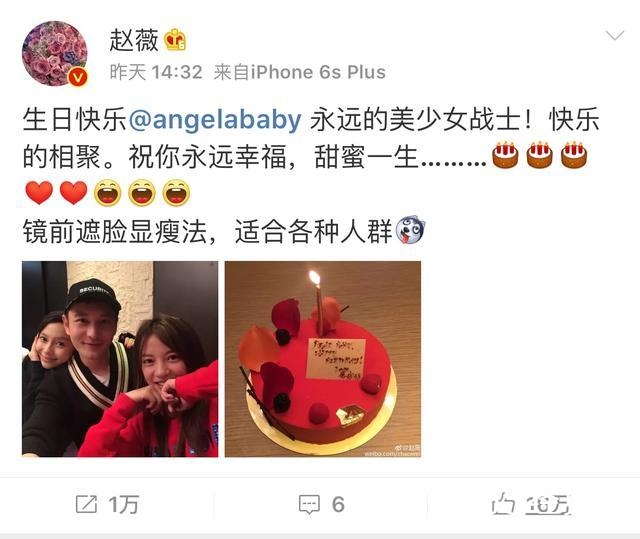
Task: Tap the first birthday cake emoji
Action: point(506,155)
